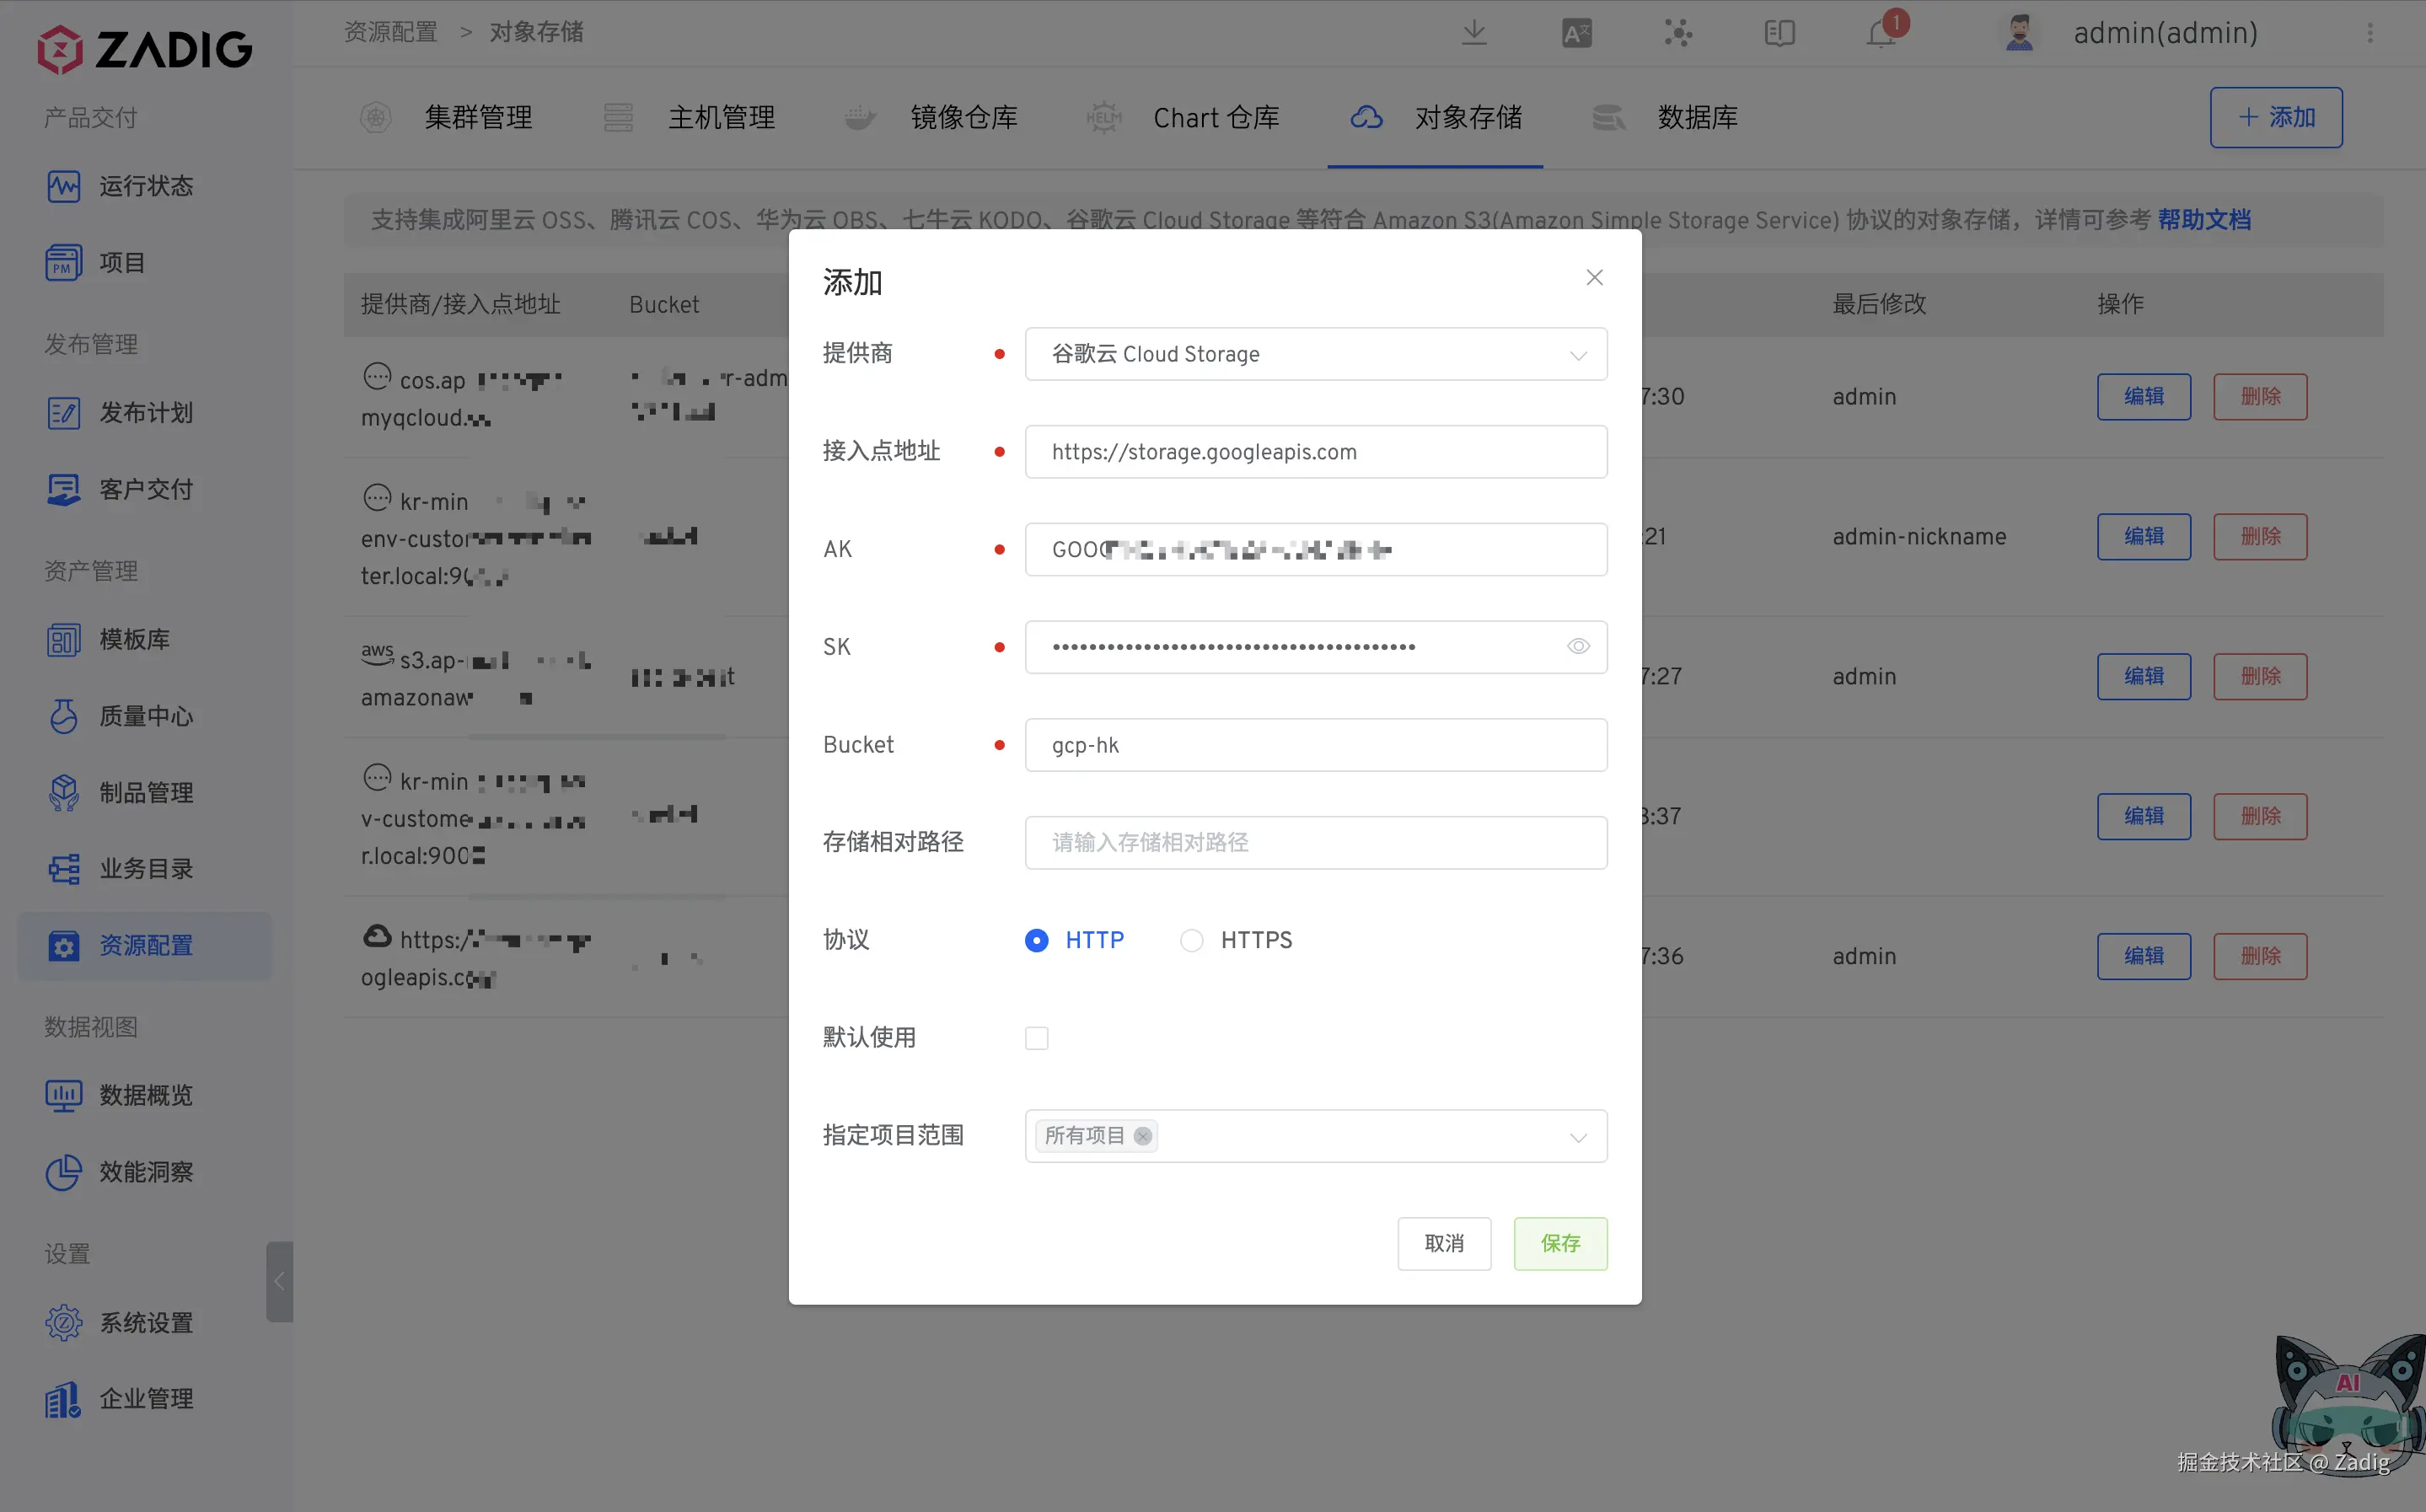Click the 质量中心 flask icon in the sidebar
This screenshot has width=2426, height=1512.
[64, 716]
